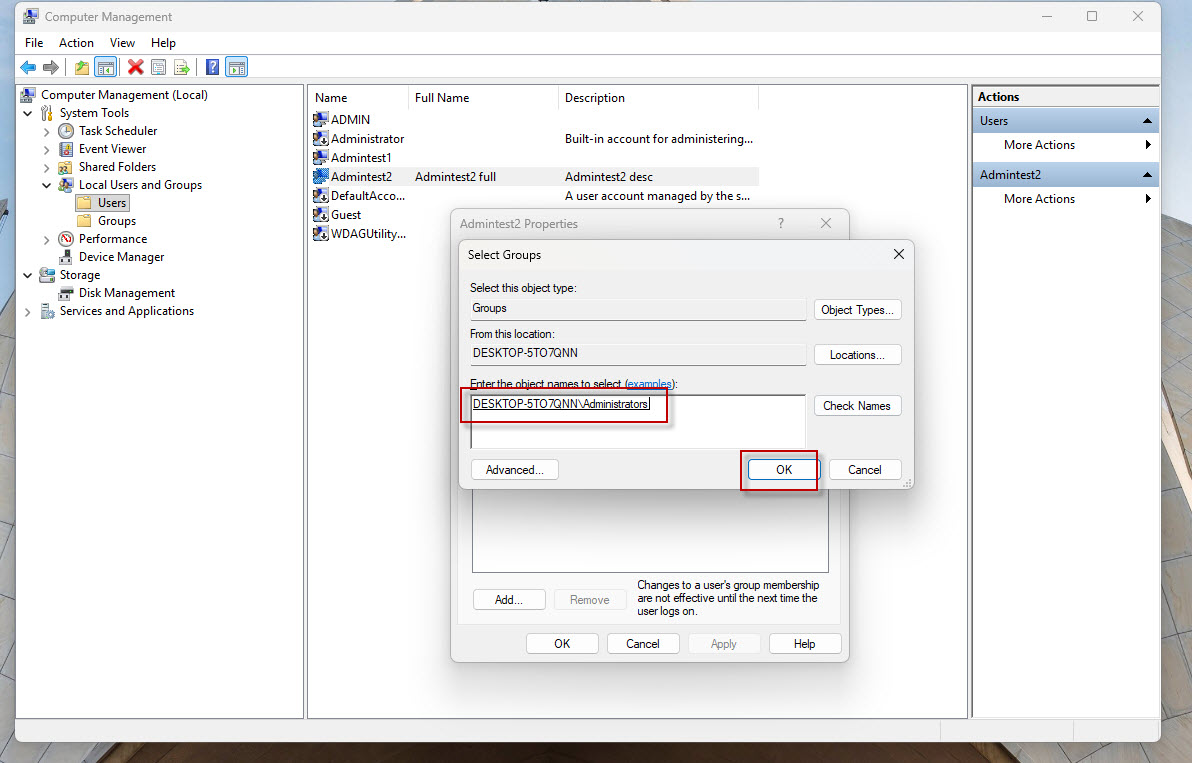
Task: Expand the Performance node
Action: click(x=46, y=239)
